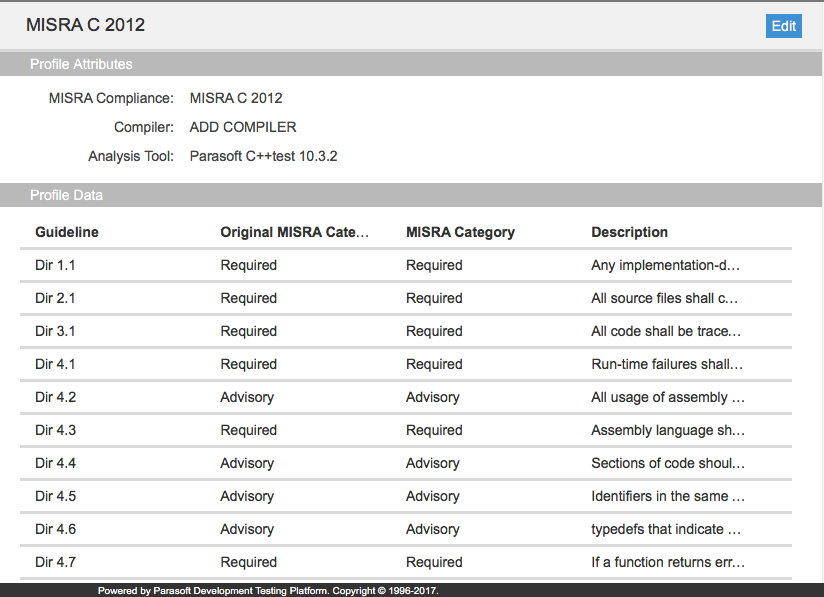Click the Profile Attributes section header

[411, 64]
